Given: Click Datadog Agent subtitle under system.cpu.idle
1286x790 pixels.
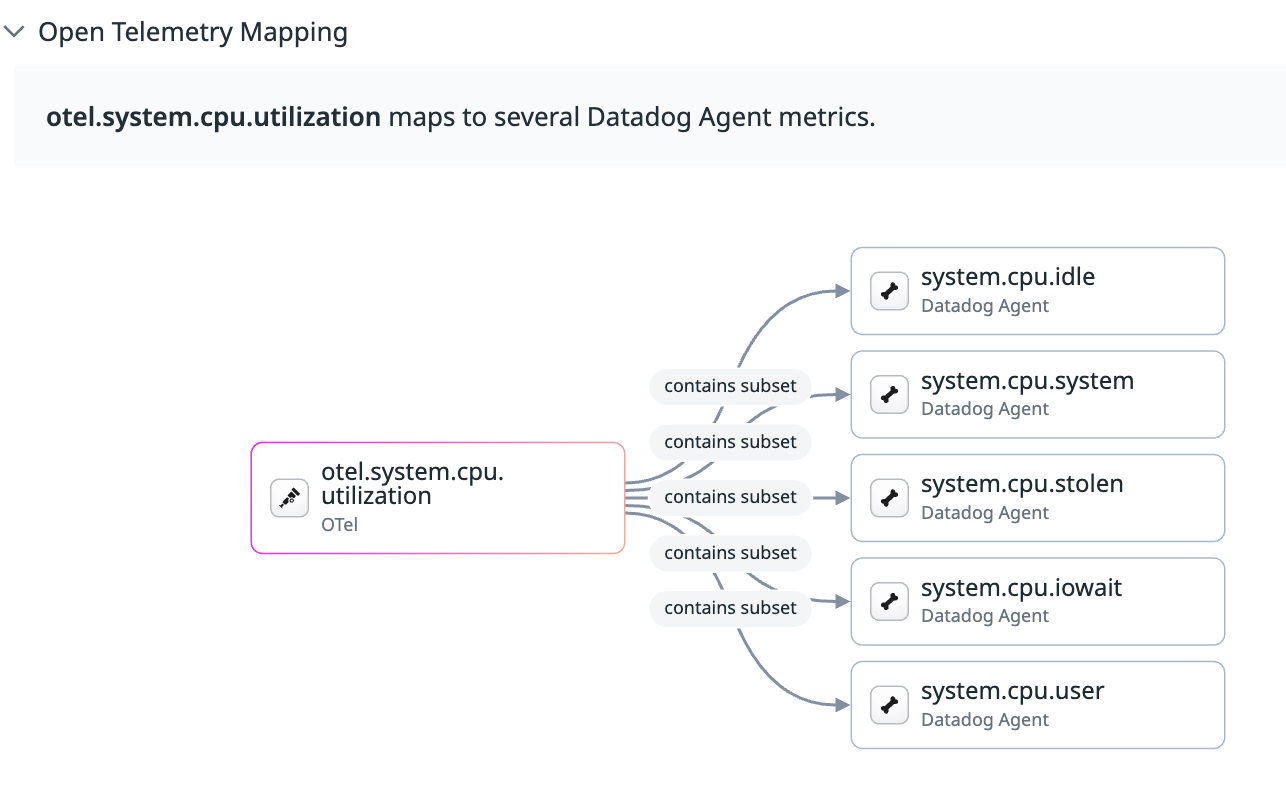Looking at the screenshot, I should (x=984, y=306).
